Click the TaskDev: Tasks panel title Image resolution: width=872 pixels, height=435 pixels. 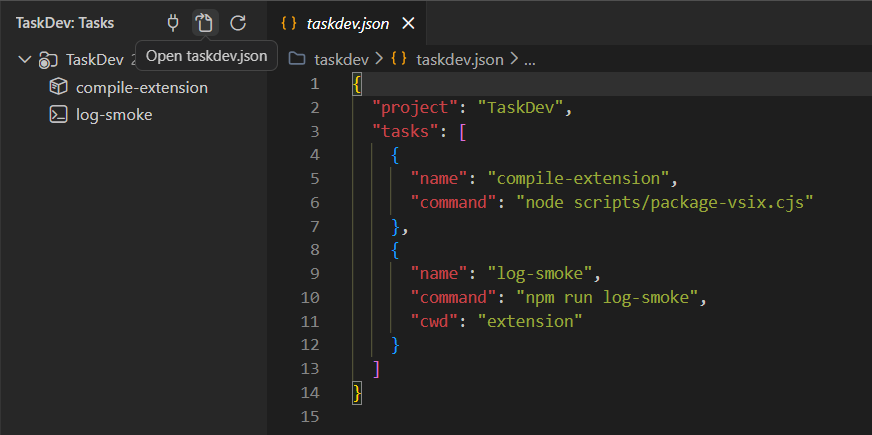click(x=65, y=23)
